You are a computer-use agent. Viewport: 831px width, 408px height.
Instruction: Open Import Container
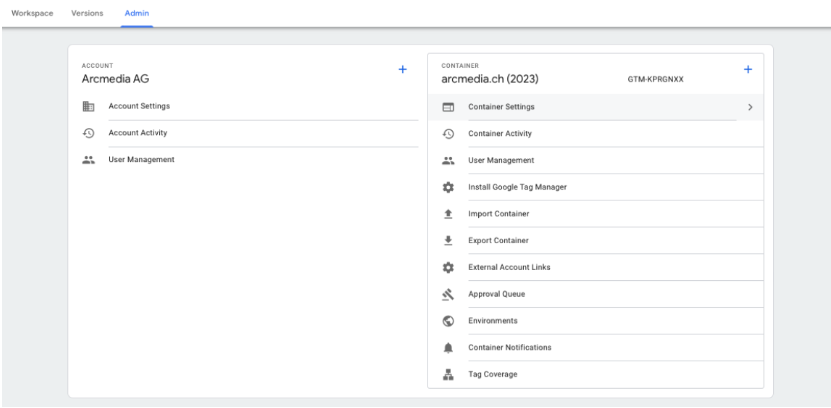click(x=499, y=214)
